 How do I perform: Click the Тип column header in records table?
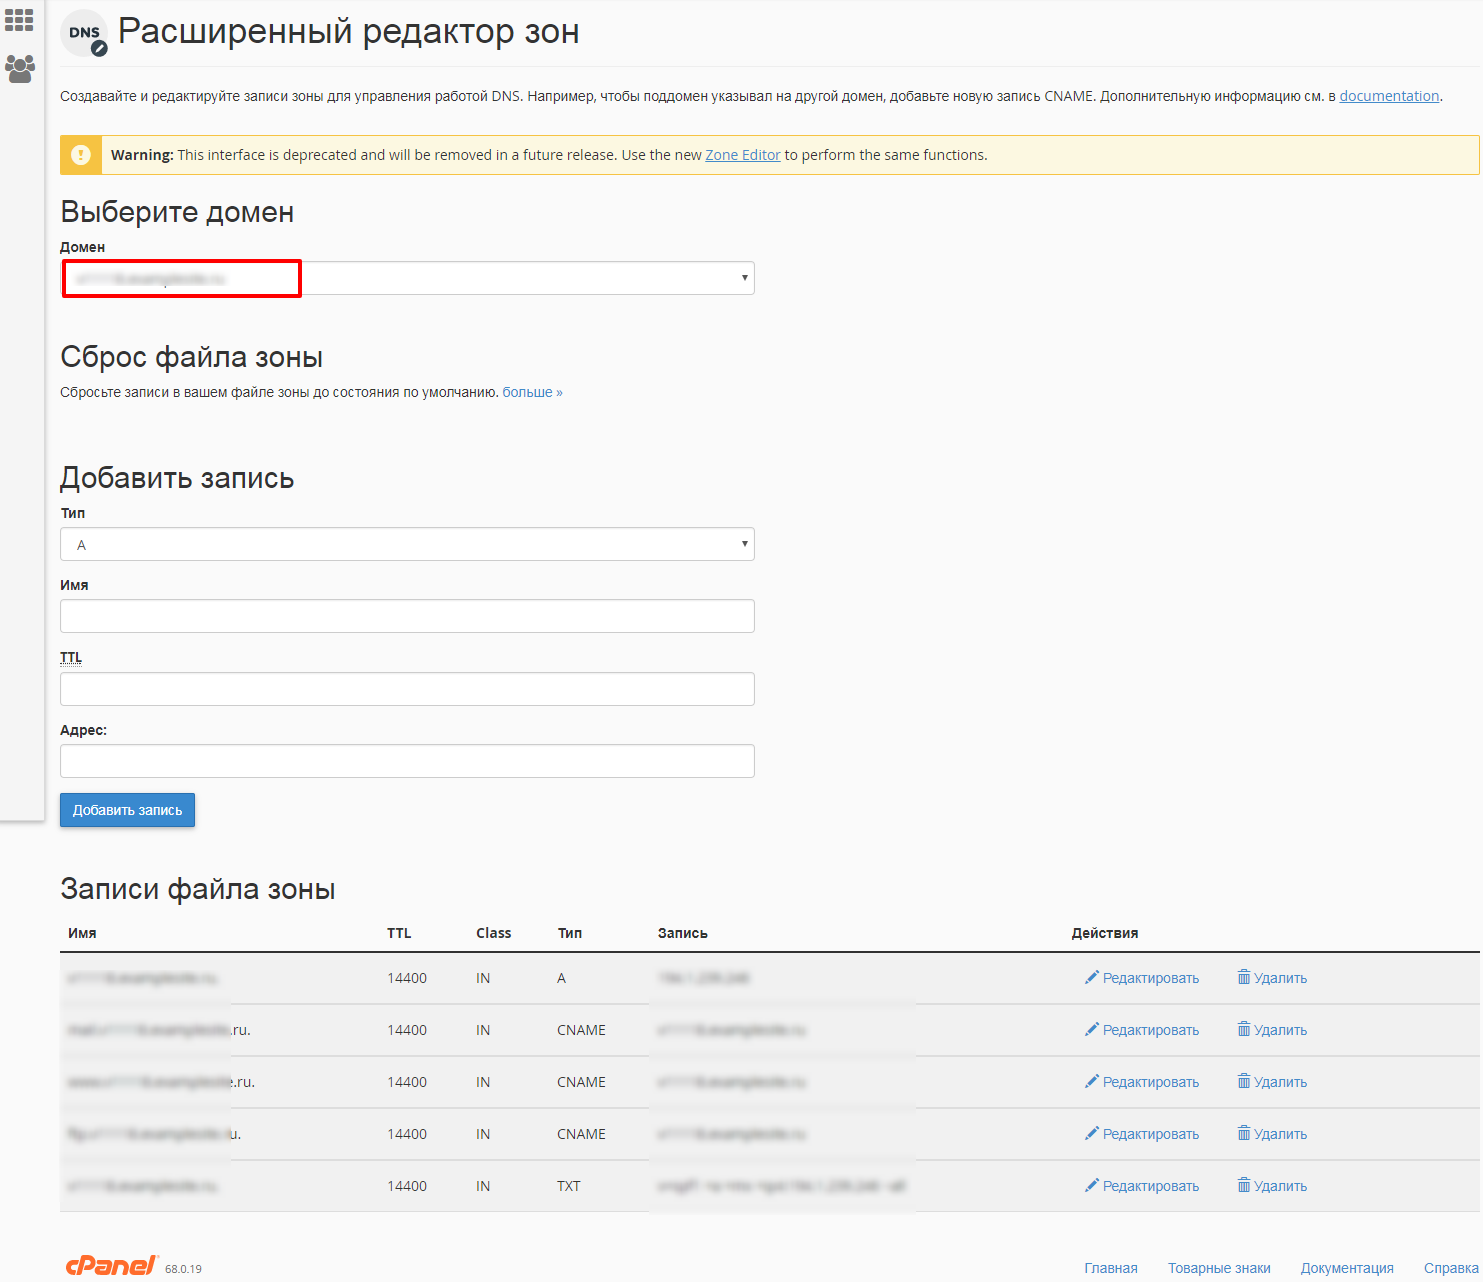[570, 933]
